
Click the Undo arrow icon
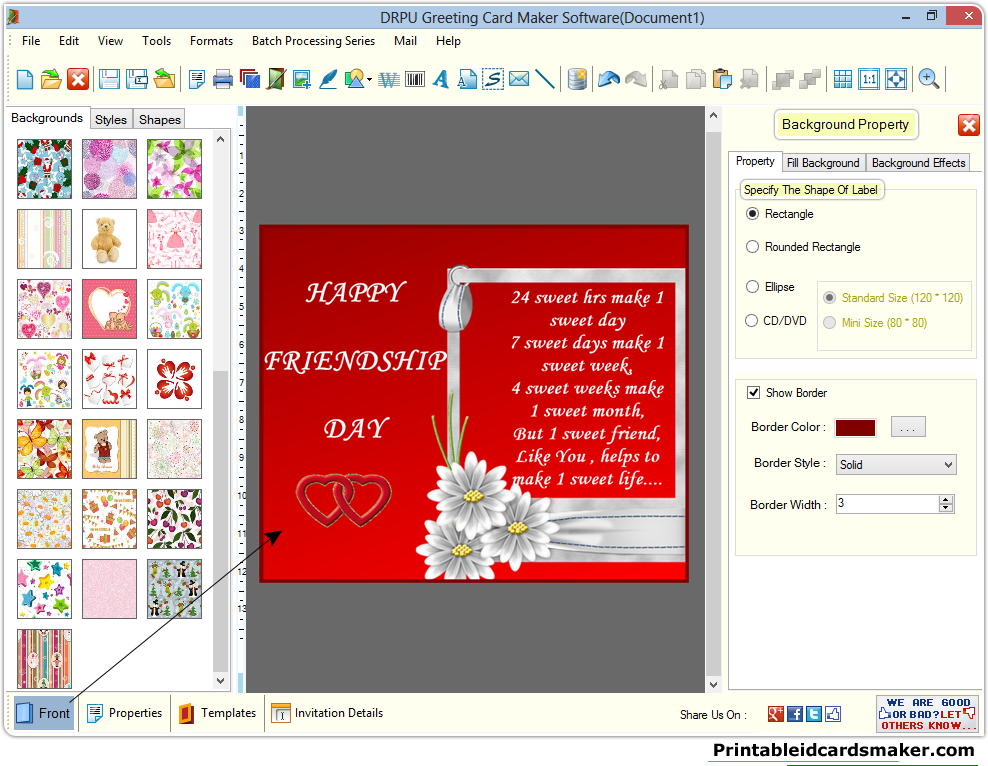tap(608, 79)
